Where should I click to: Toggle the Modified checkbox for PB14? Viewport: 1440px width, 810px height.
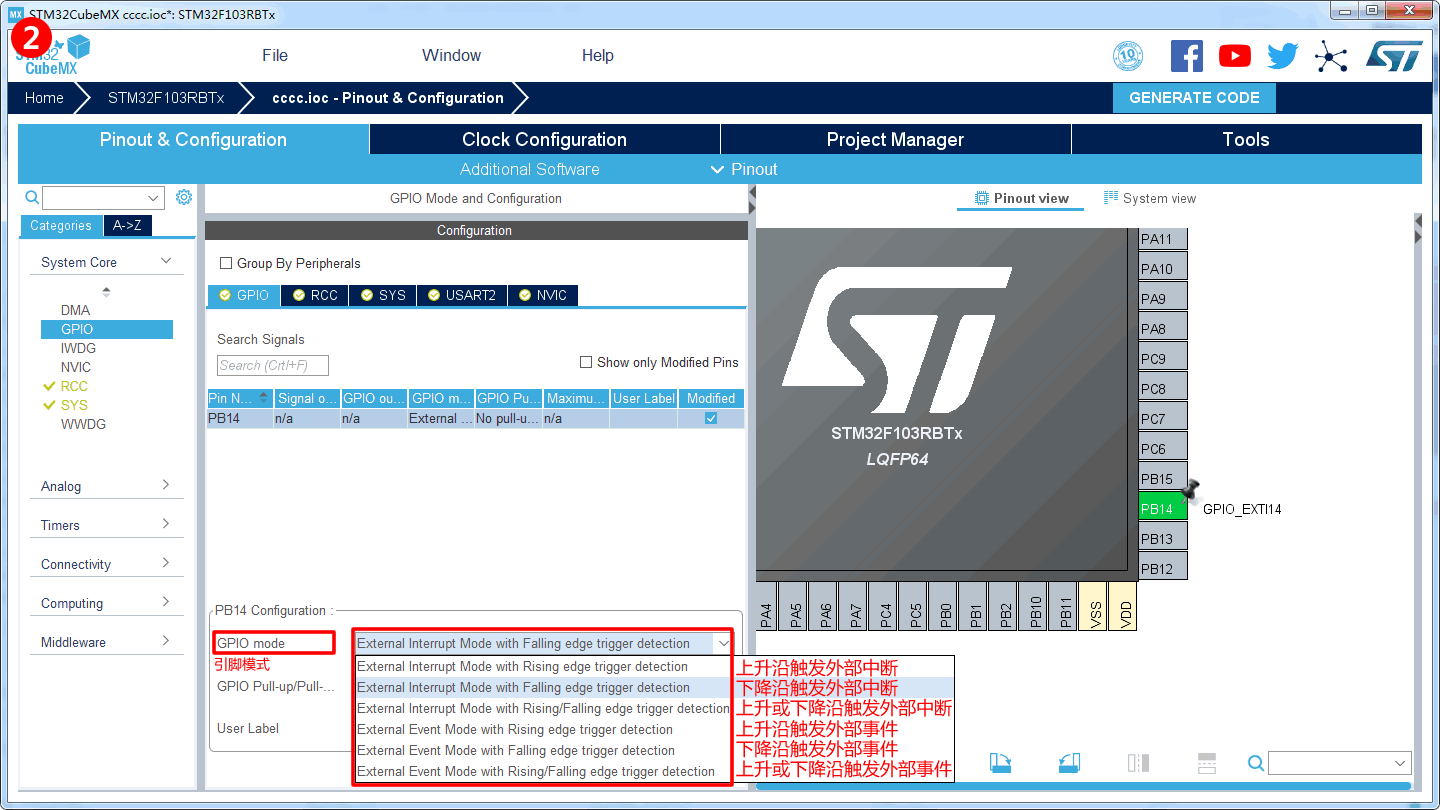point(711,418)
